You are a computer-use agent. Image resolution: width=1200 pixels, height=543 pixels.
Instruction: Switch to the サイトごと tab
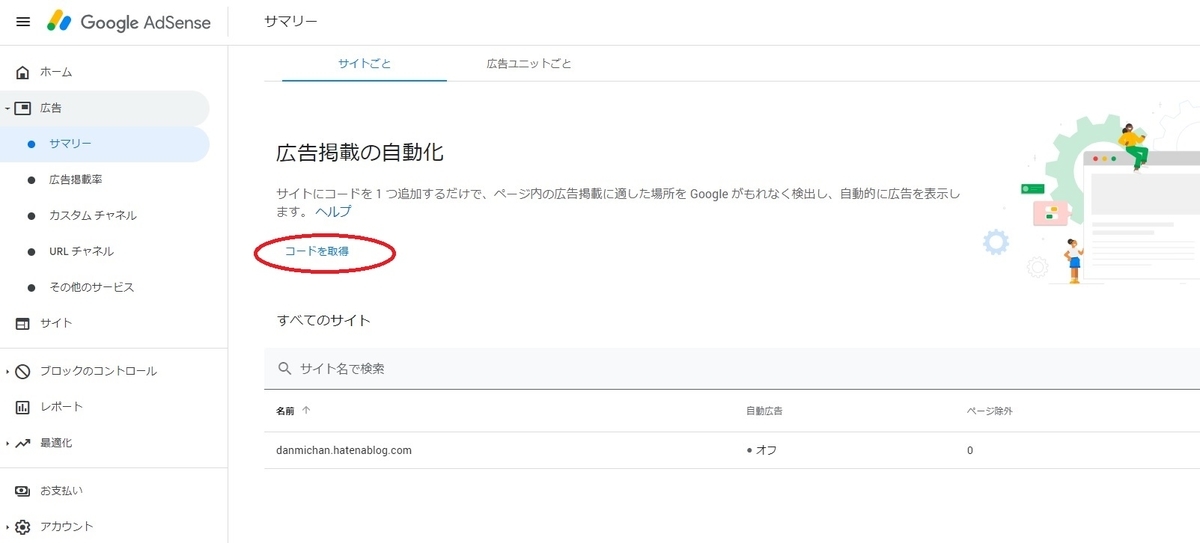click(364, 63)
